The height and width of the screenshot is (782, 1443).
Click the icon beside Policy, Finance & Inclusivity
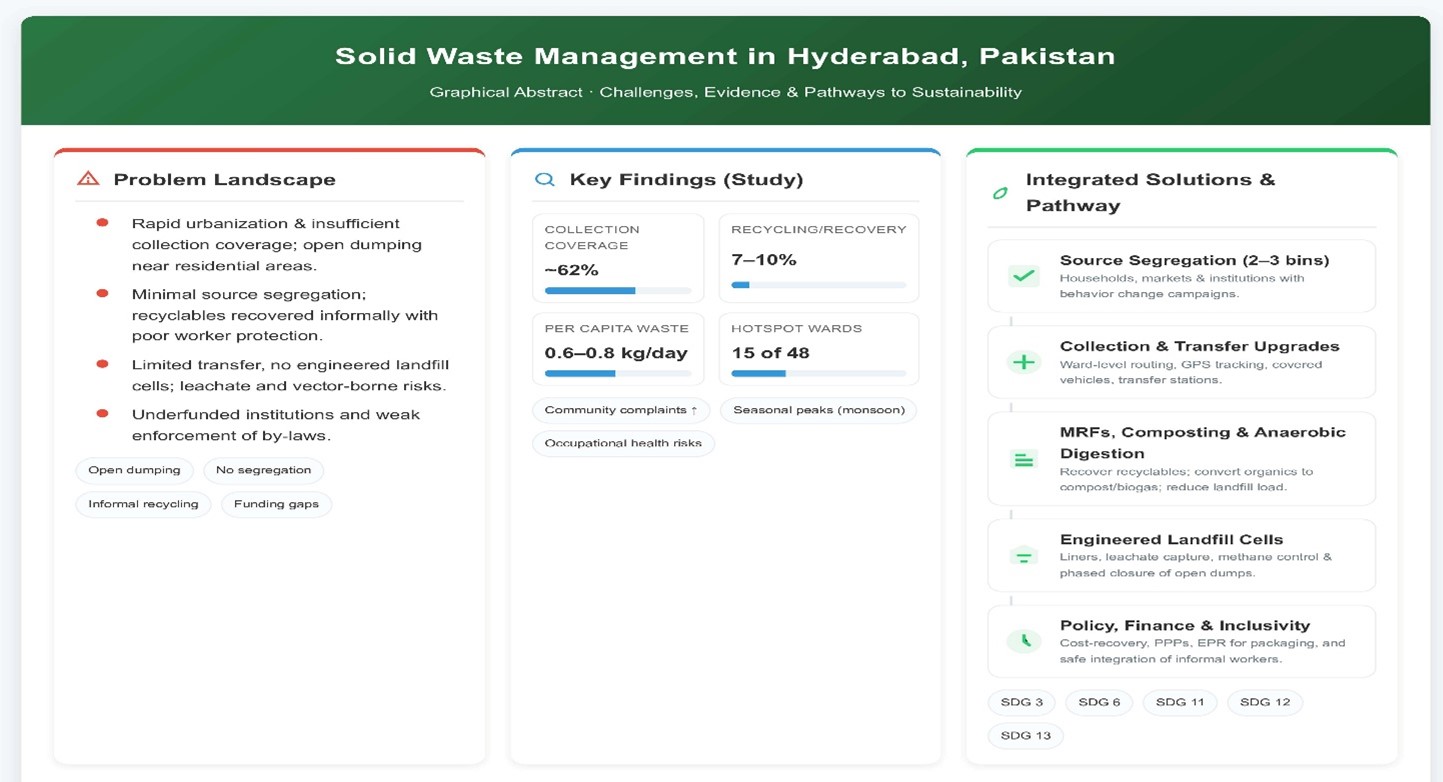pyautogui.click(x=1023, y=642)
